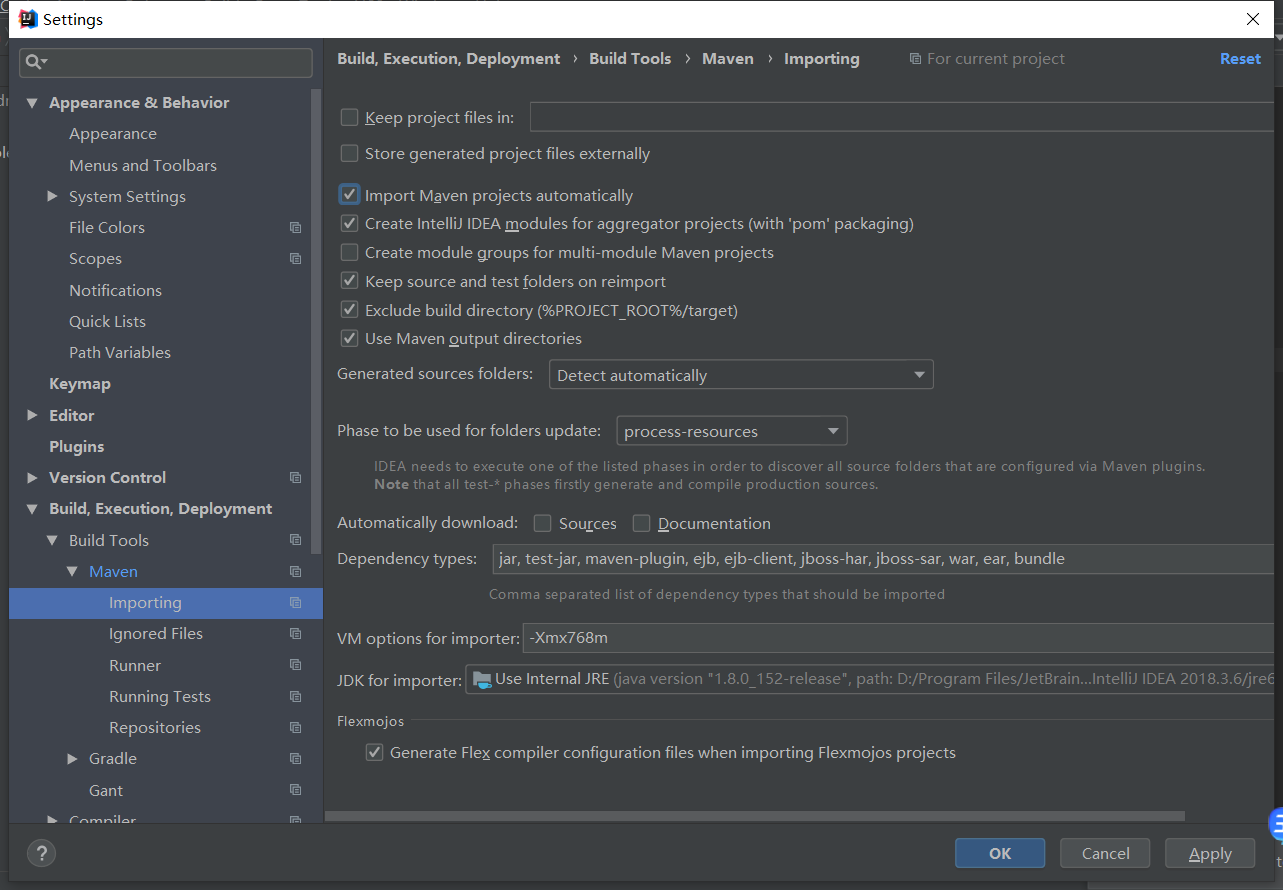Click the project-level icon beside Maven
The width and height of the screenshot is (1283, 890).
pos(295,572)
